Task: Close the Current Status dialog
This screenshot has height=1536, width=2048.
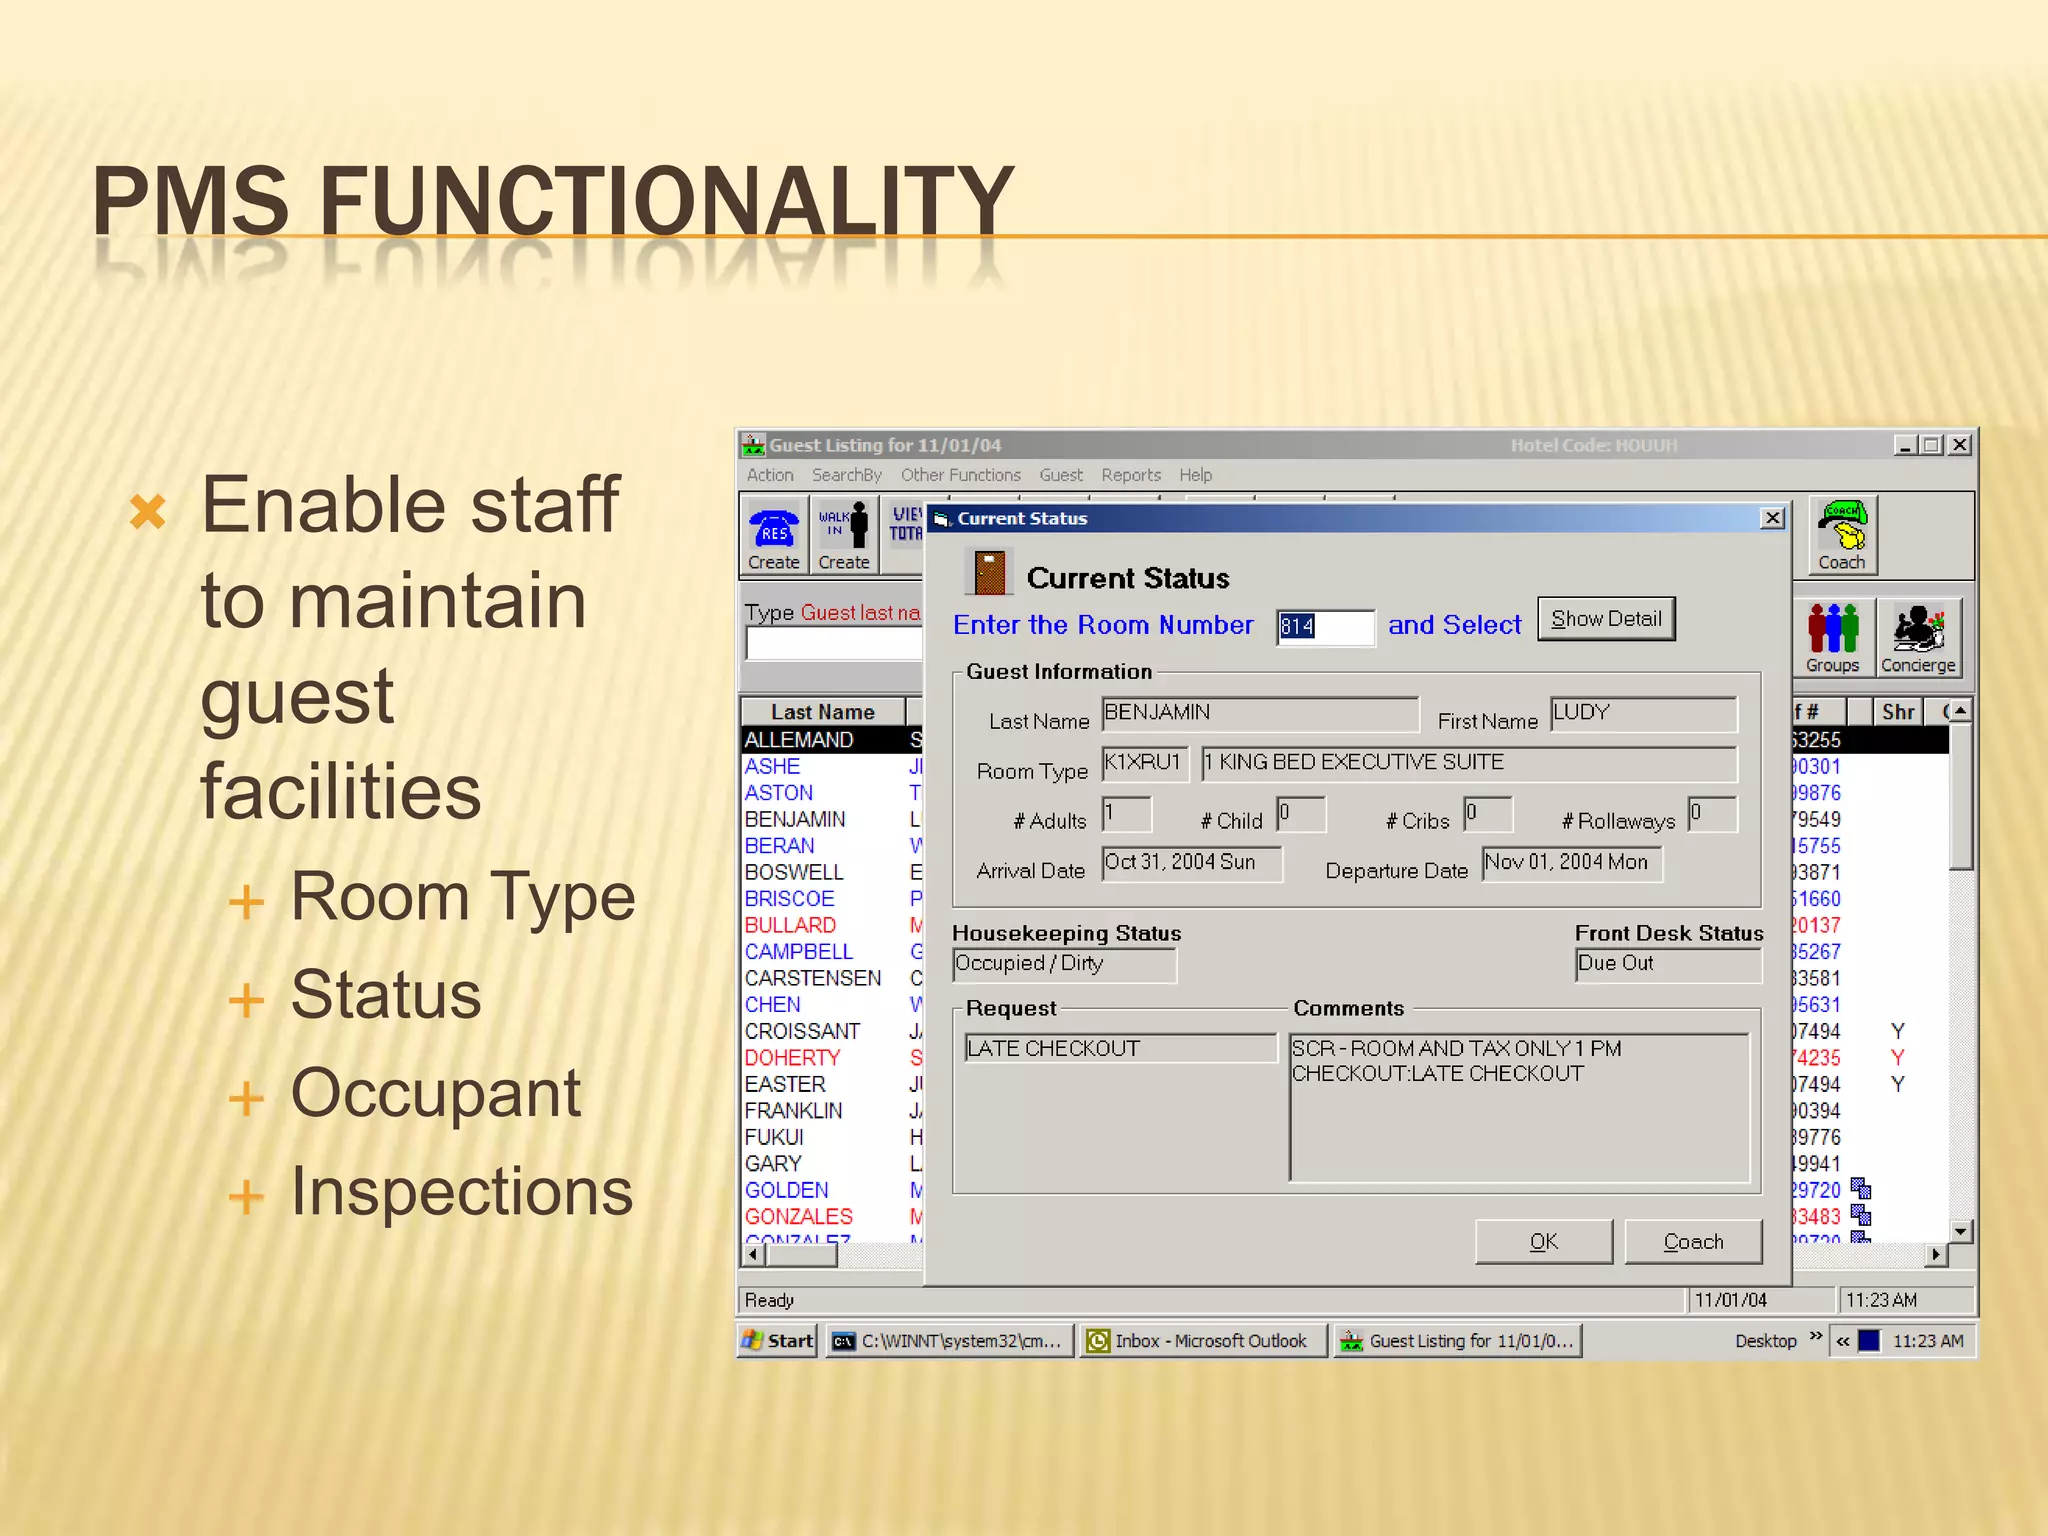Action: coord(1772,518)
